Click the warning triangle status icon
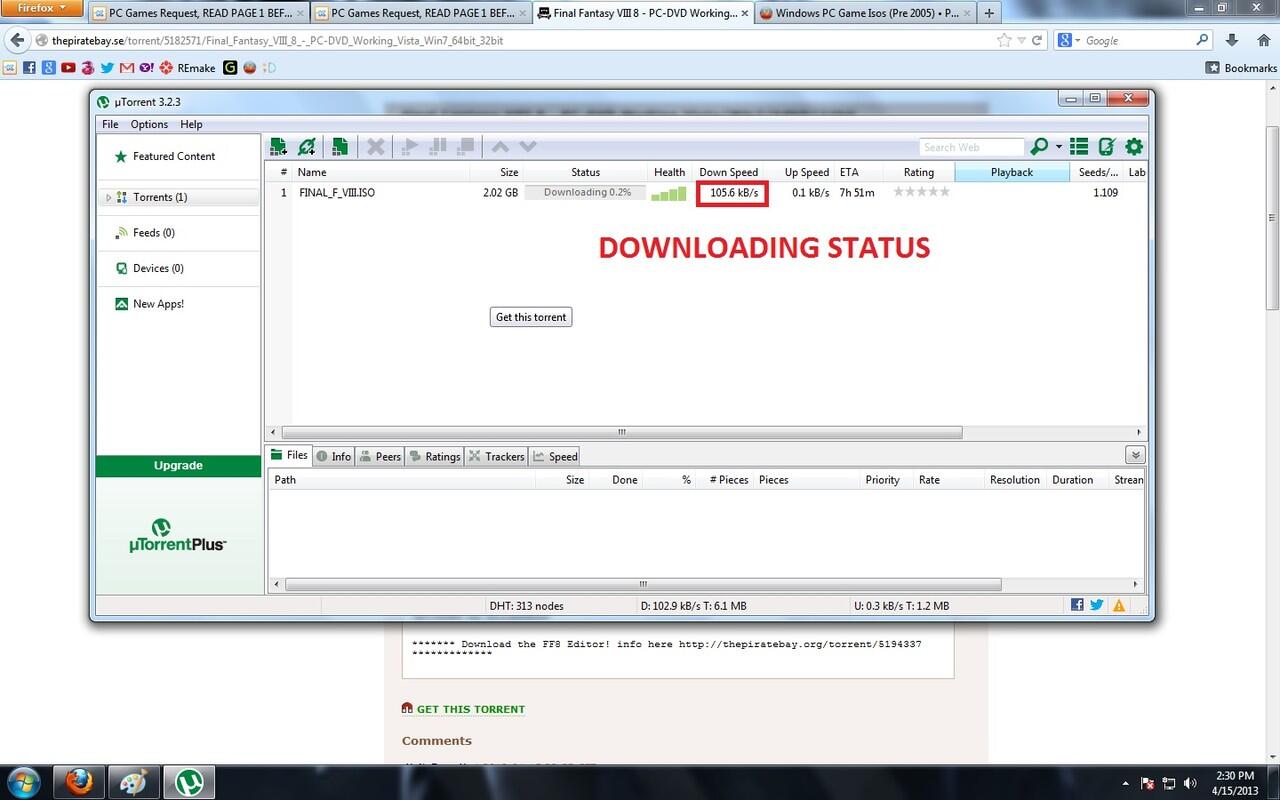1280x800 pixels. coord(1118,605)
